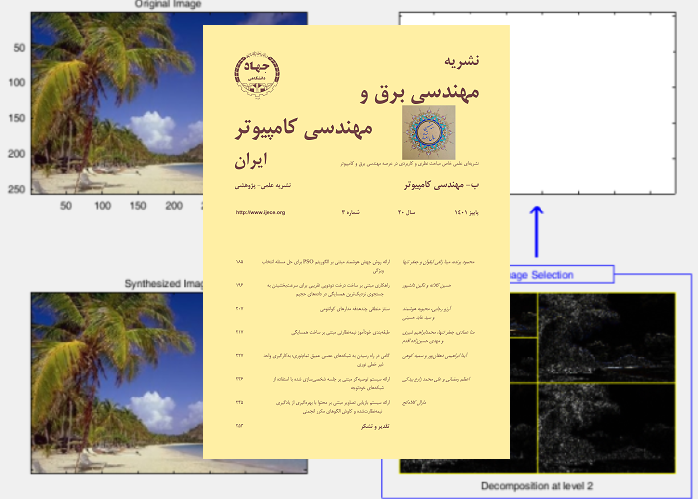Click page number ۱۸۵ in the contents
Image resolution: width=698 pixels, height=499 pixels.
239,262
